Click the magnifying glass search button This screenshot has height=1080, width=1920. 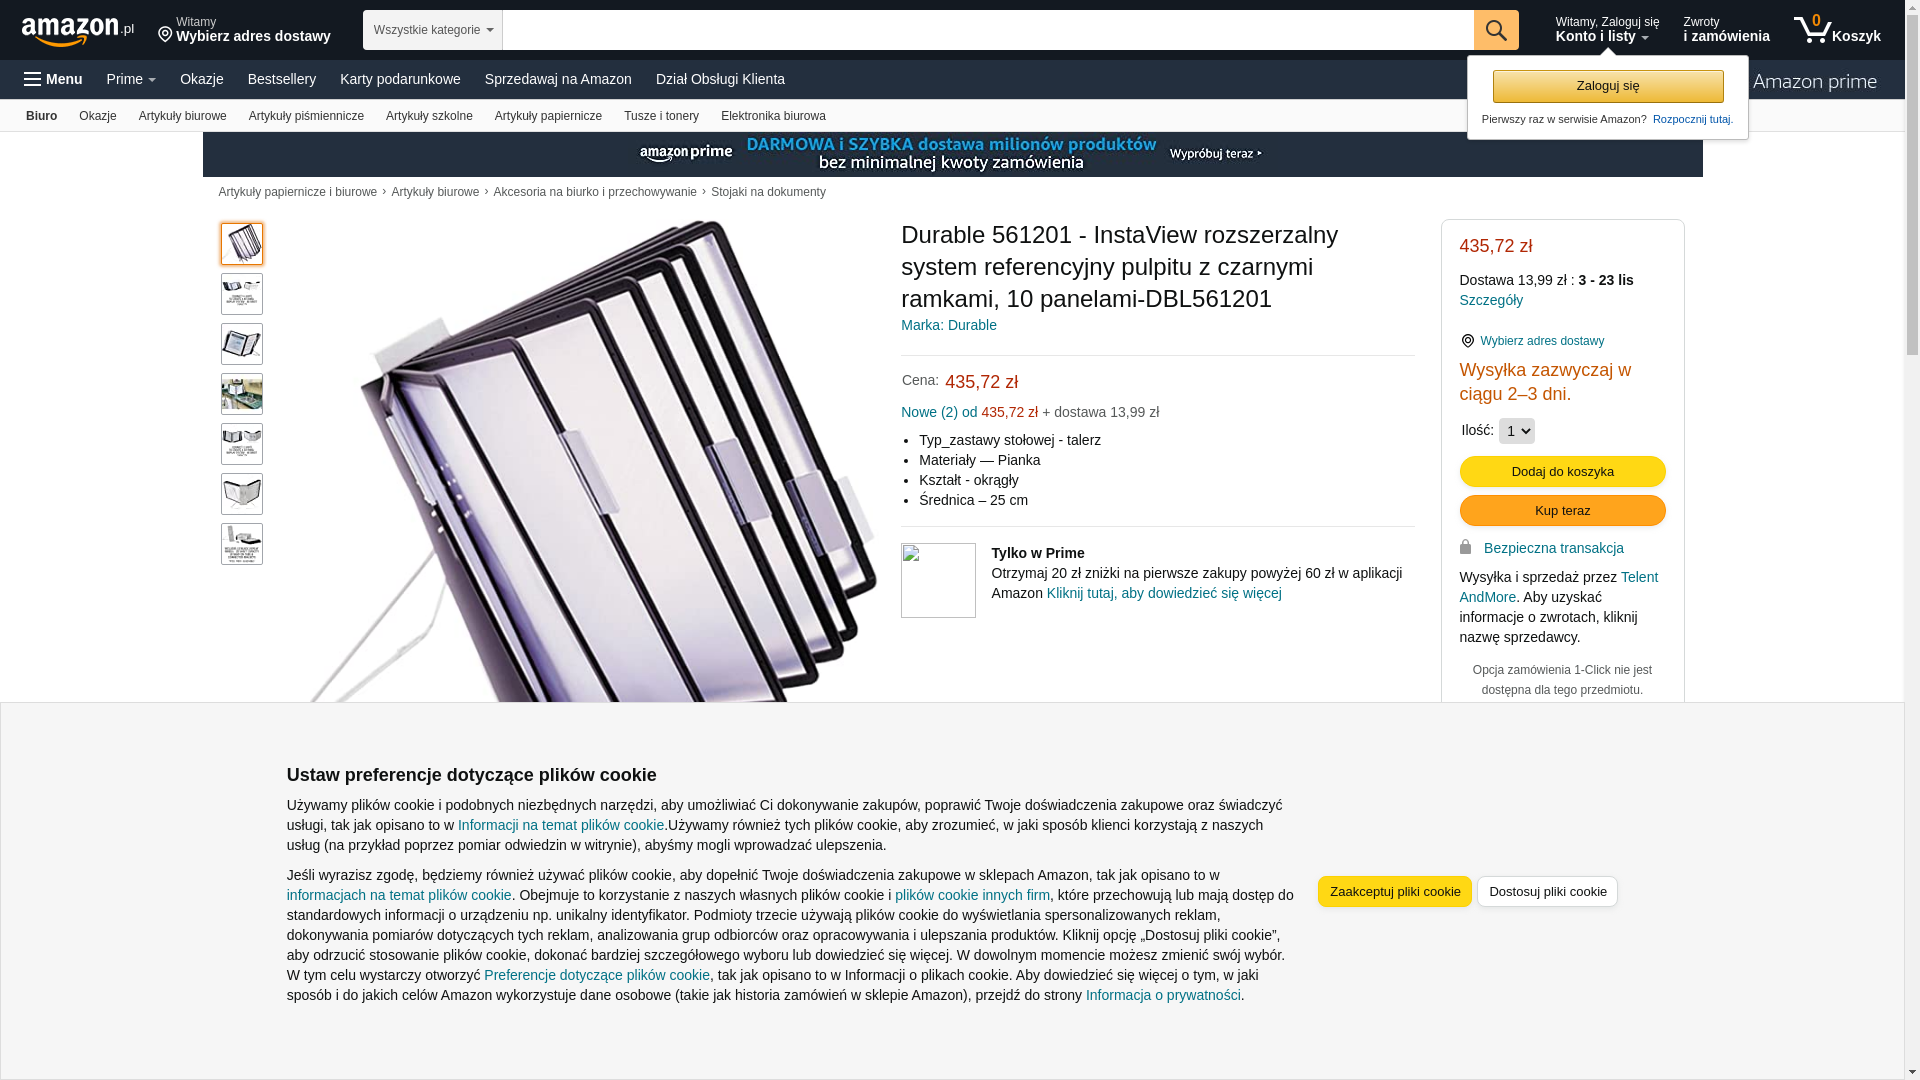coord(1496,30)
